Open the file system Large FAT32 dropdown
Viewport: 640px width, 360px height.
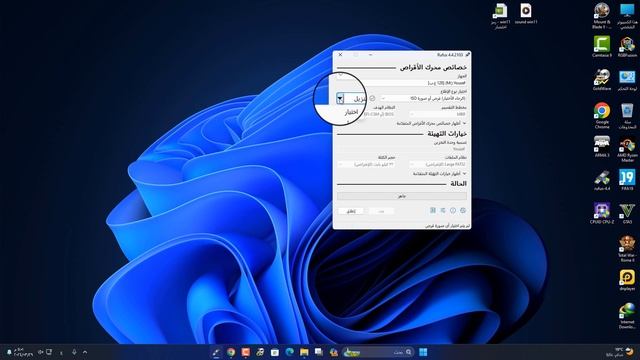click(438, 164)
